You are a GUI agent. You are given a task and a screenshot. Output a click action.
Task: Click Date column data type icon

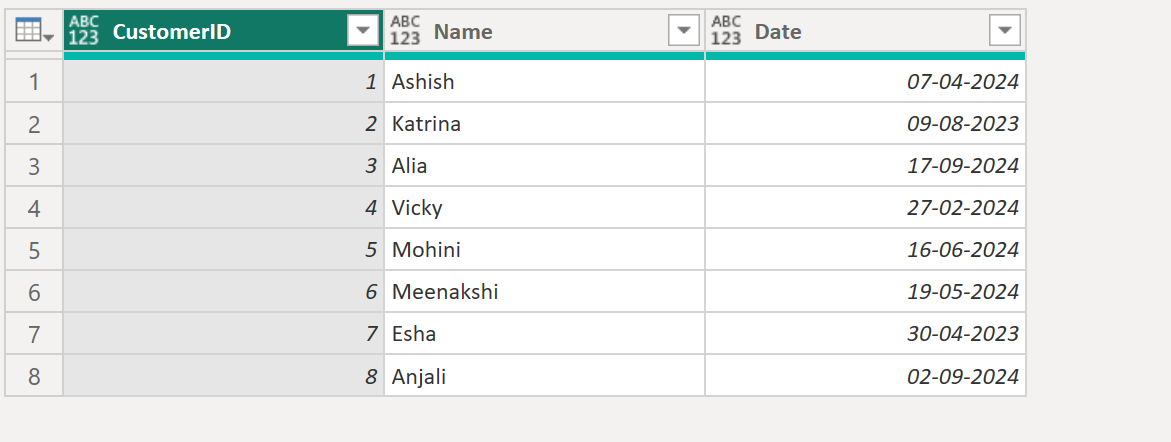pos(726,32)
